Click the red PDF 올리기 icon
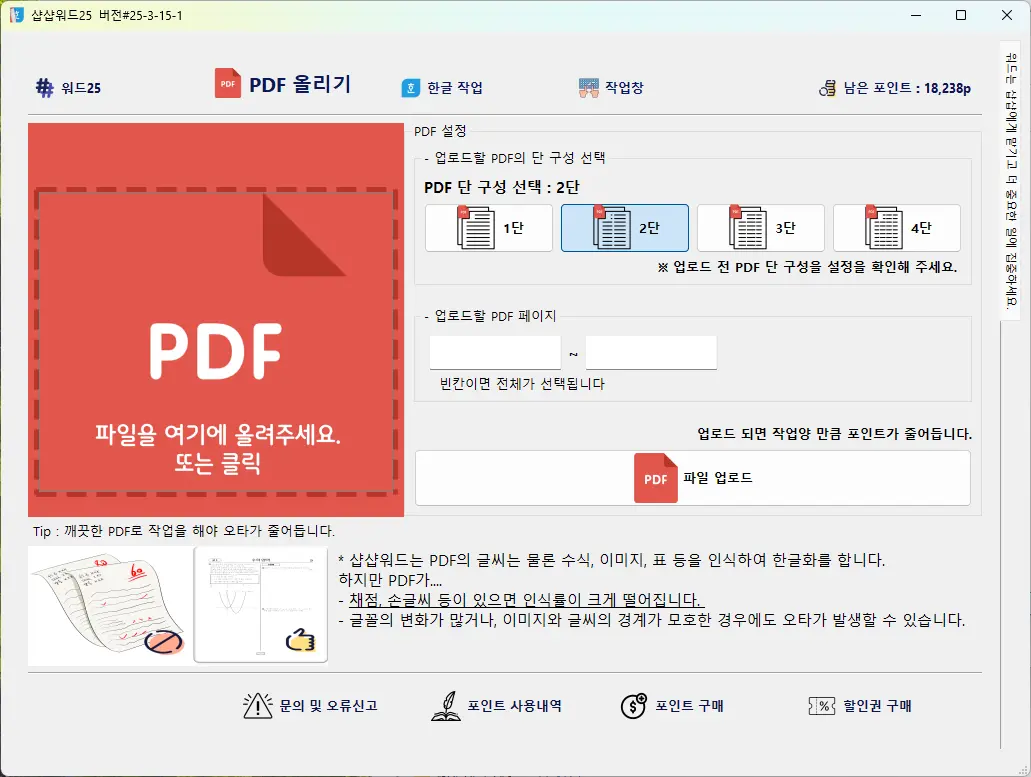 [227, 84]
